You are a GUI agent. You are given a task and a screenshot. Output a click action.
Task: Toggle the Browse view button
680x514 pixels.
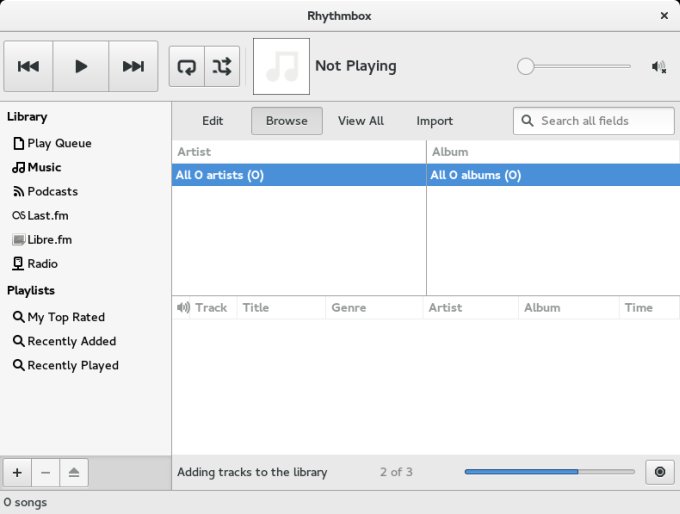click(286, 121)
